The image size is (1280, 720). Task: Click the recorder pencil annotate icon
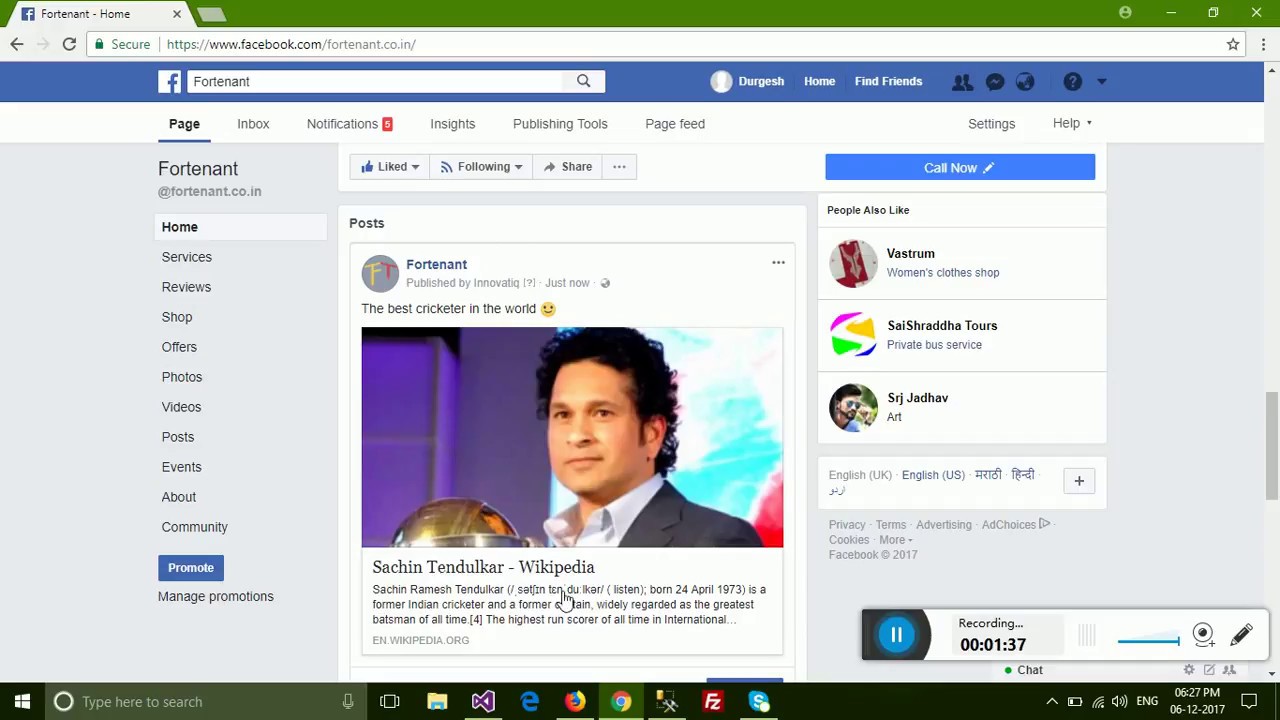tap(1242, 635)
